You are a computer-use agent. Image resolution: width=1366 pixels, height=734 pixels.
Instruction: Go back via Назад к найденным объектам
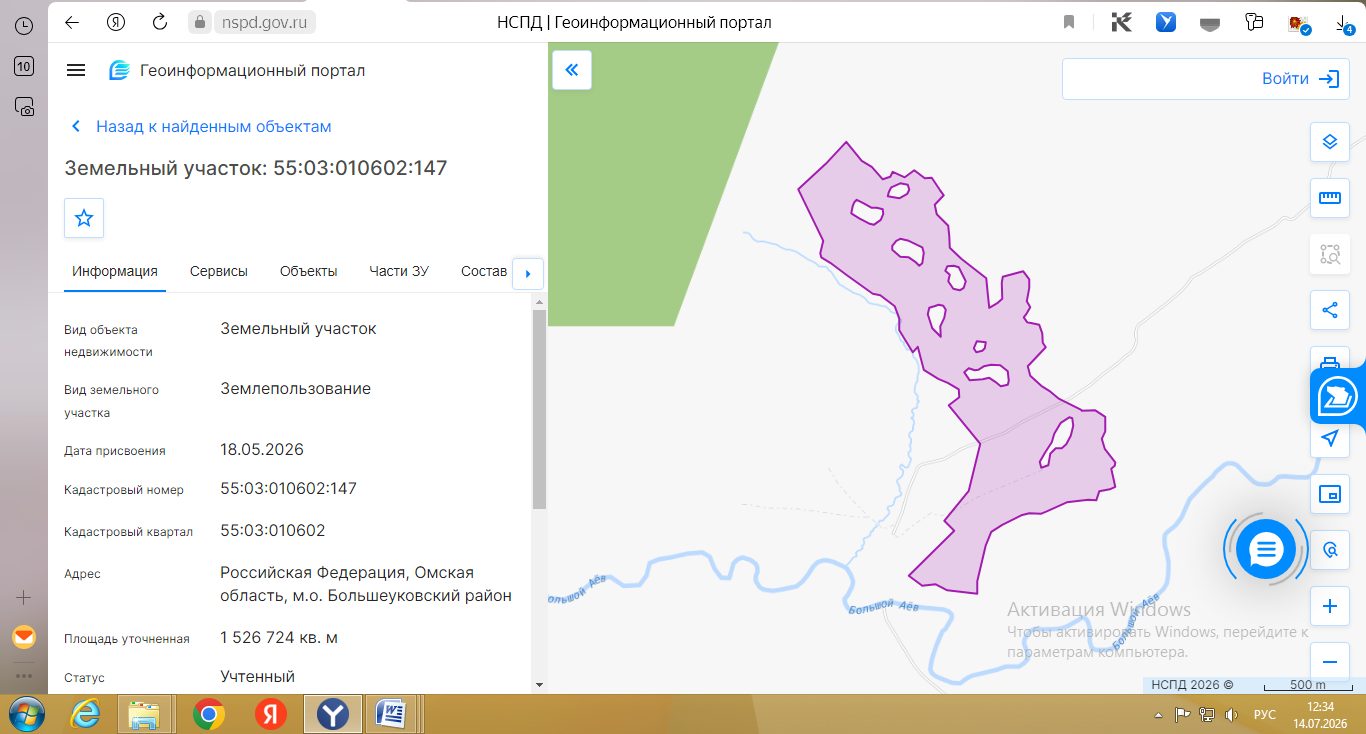[213, 127]
